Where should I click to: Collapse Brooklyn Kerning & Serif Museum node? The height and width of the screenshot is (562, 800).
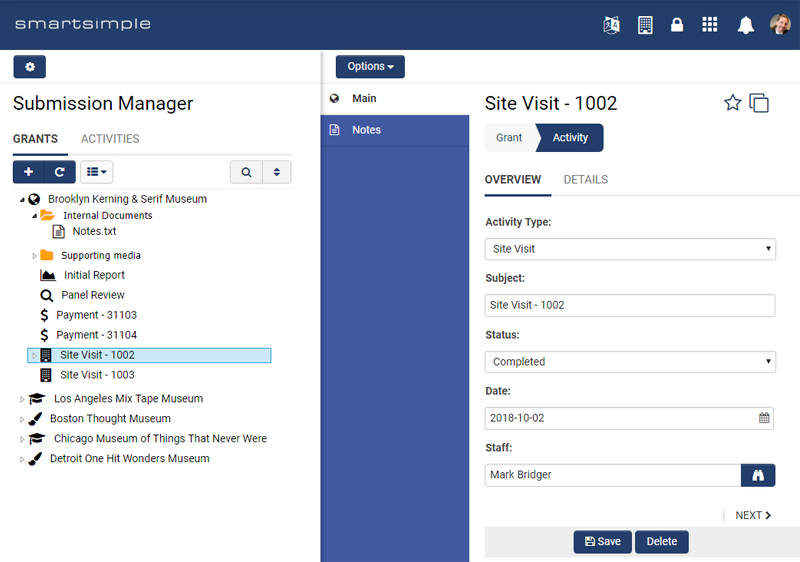[x=22, y=200]
